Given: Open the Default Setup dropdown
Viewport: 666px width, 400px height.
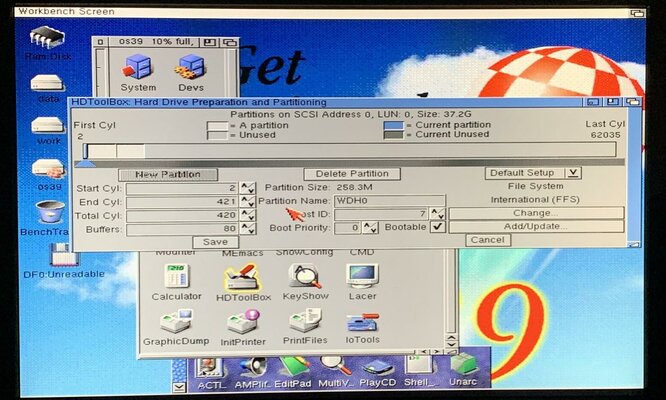Looking at the screenshot, I should click(532, 173).
